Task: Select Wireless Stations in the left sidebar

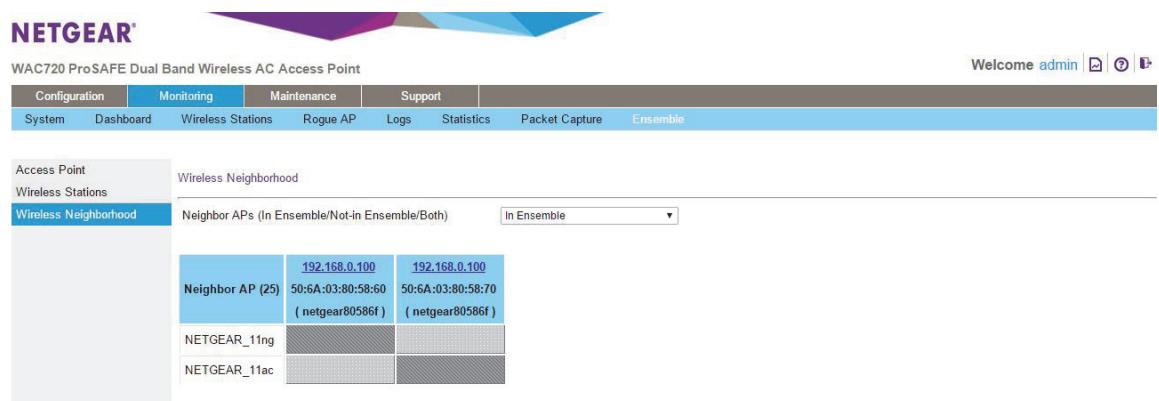Action: tap(61, 192)
